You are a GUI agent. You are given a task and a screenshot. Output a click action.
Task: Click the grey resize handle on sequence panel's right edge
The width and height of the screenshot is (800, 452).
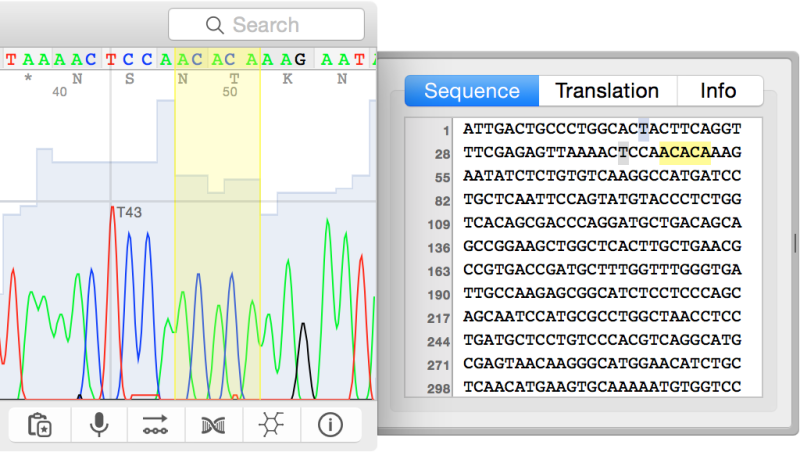(795, 243)
